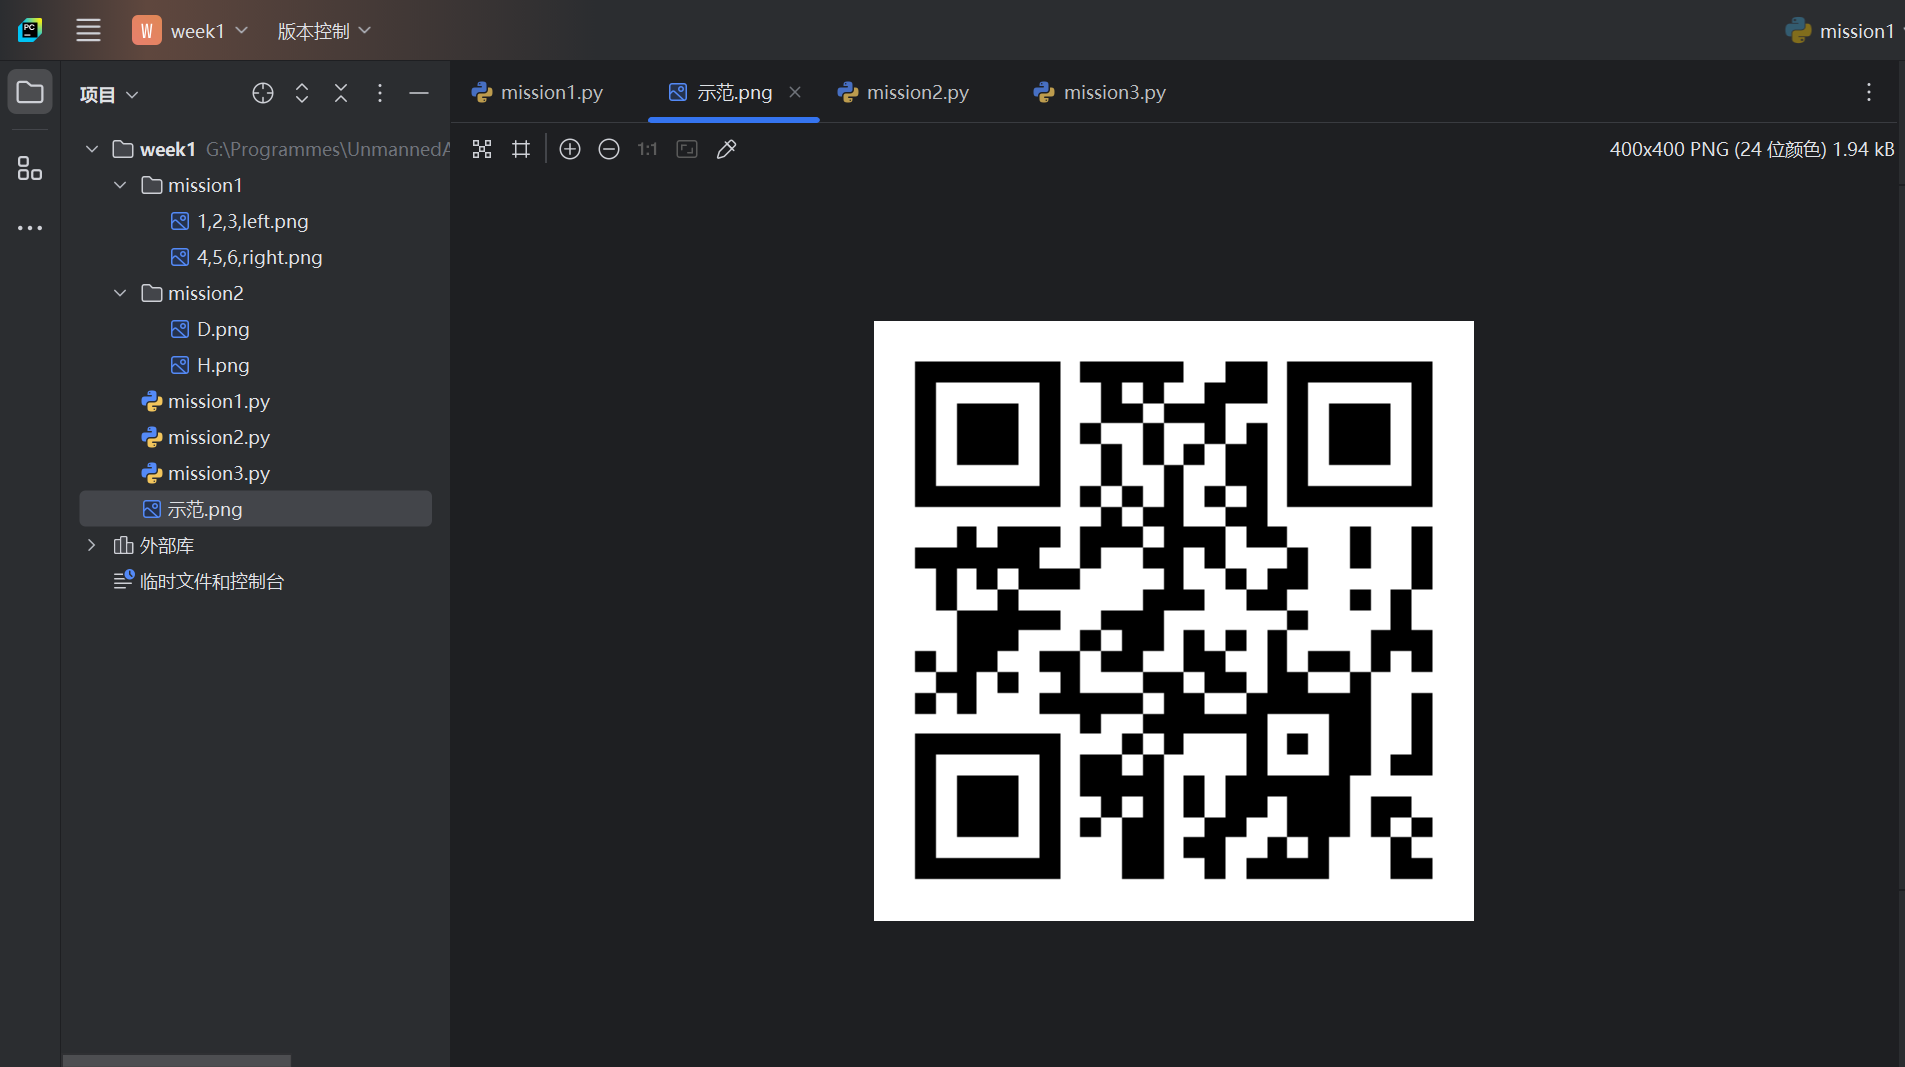Click the expand all icon in project panel
Viewport: 1905px width, 1067px height.
click(302, 93)
